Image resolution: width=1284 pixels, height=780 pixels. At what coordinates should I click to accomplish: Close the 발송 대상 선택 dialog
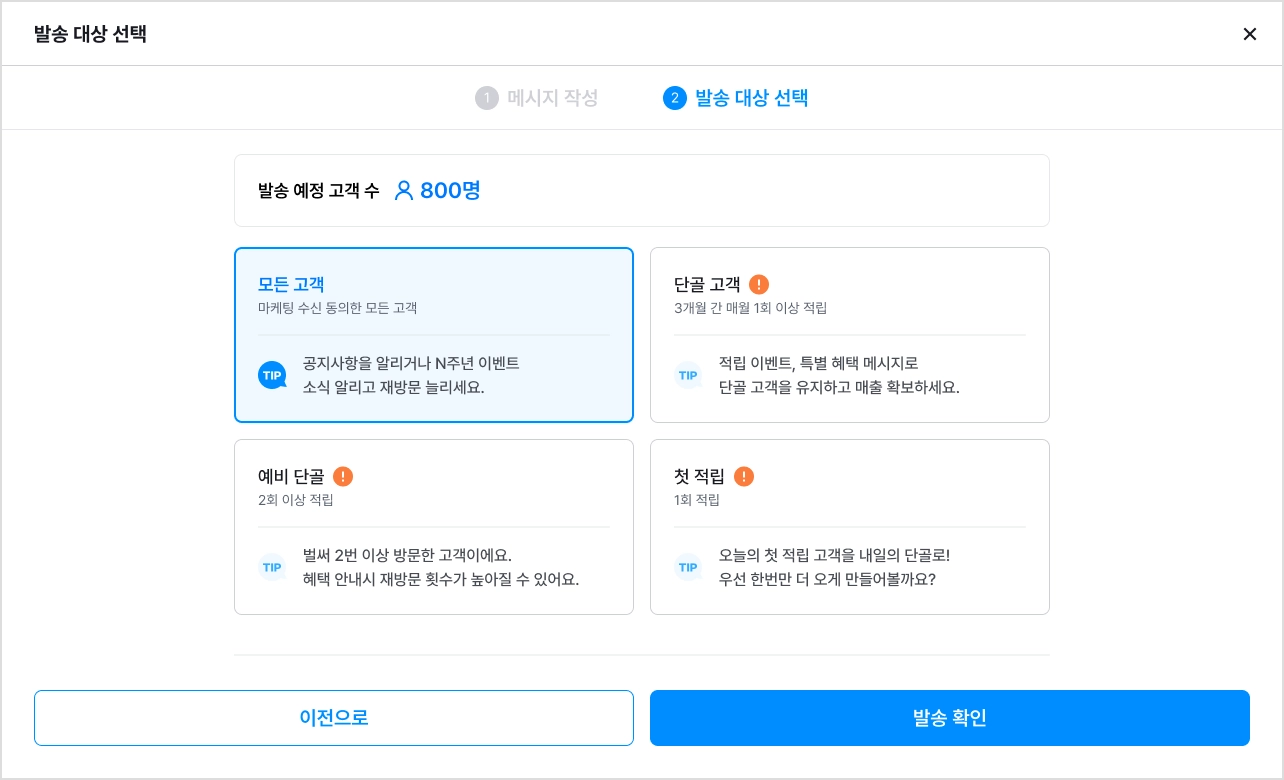[x=1250, y=34]
